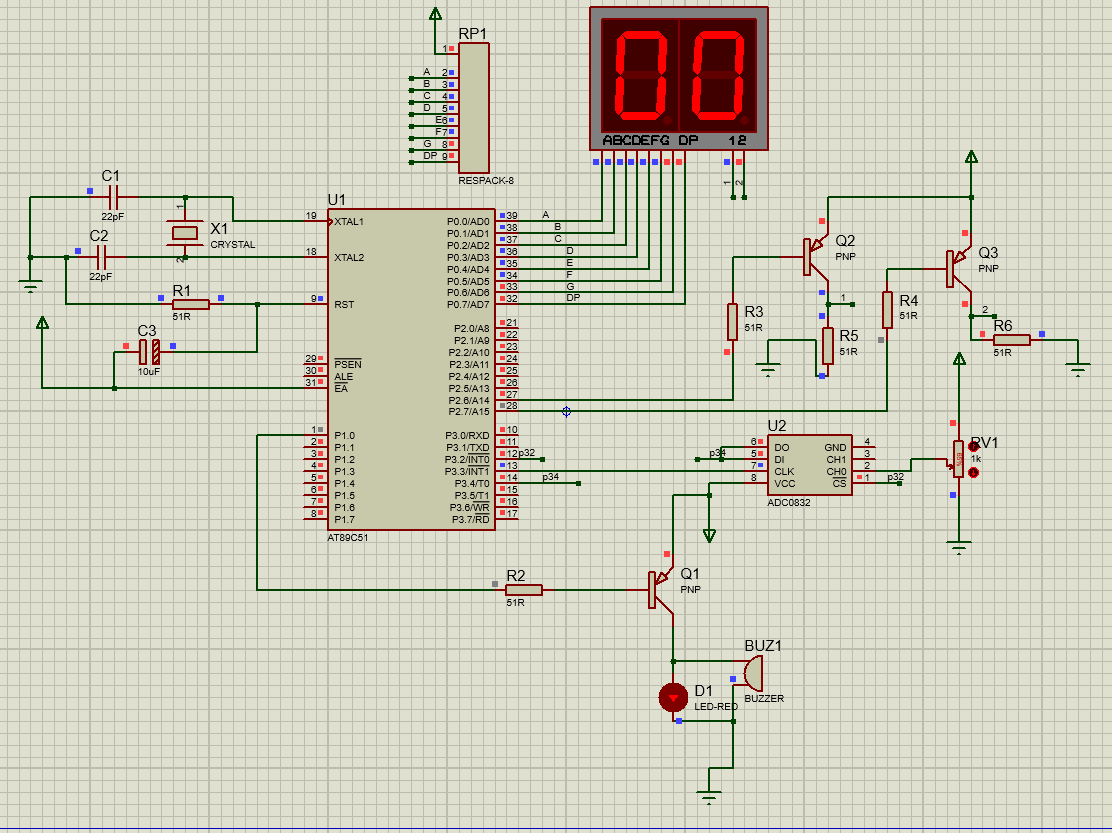
Task: Click the P1.7 pin label
Action: 345,520
